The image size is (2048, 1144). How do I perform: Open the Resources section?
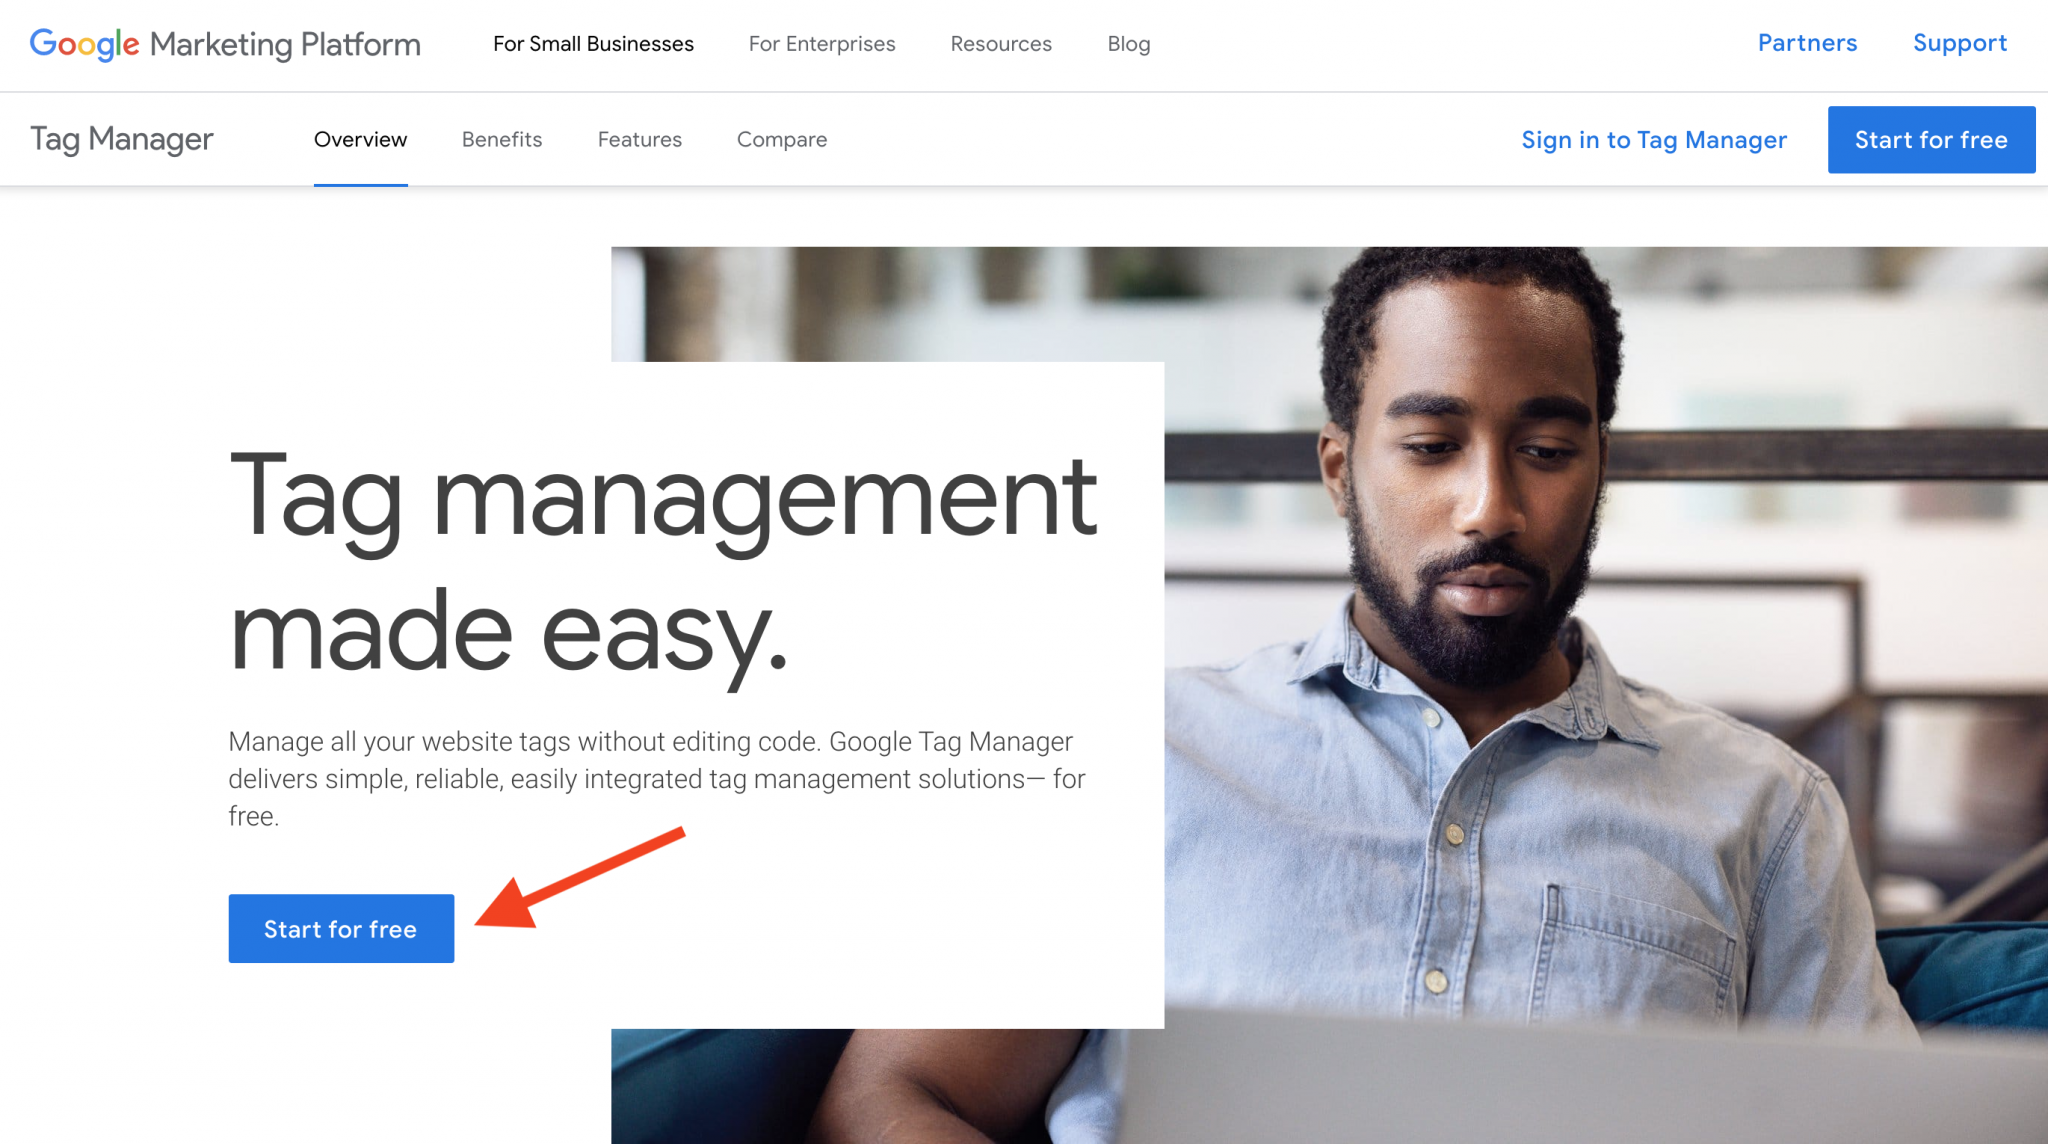1000,44
